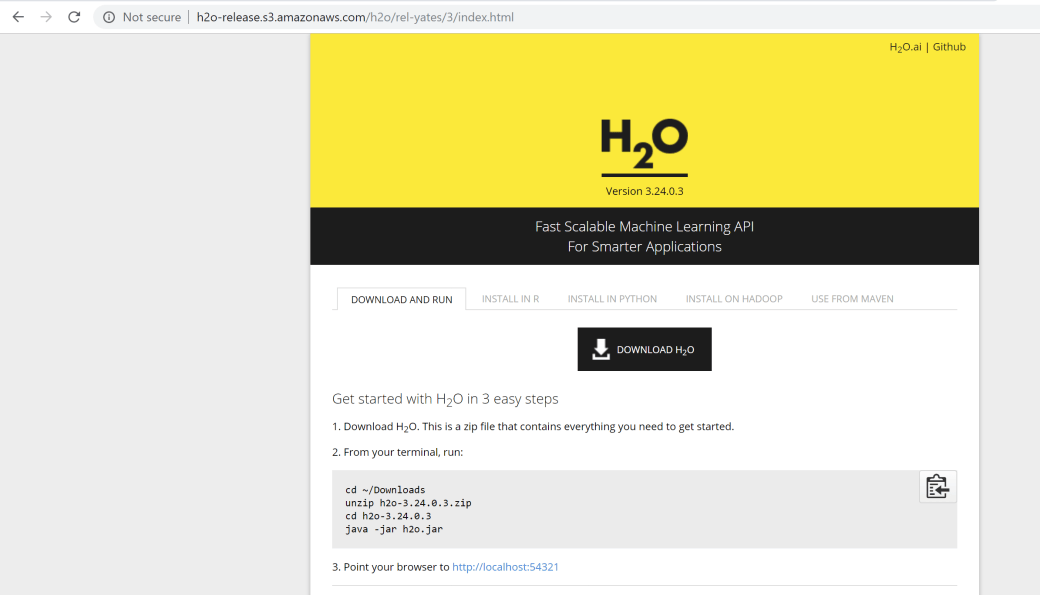Click 'Fast Scalable Machine Learning API' tagline

[644, 226]
